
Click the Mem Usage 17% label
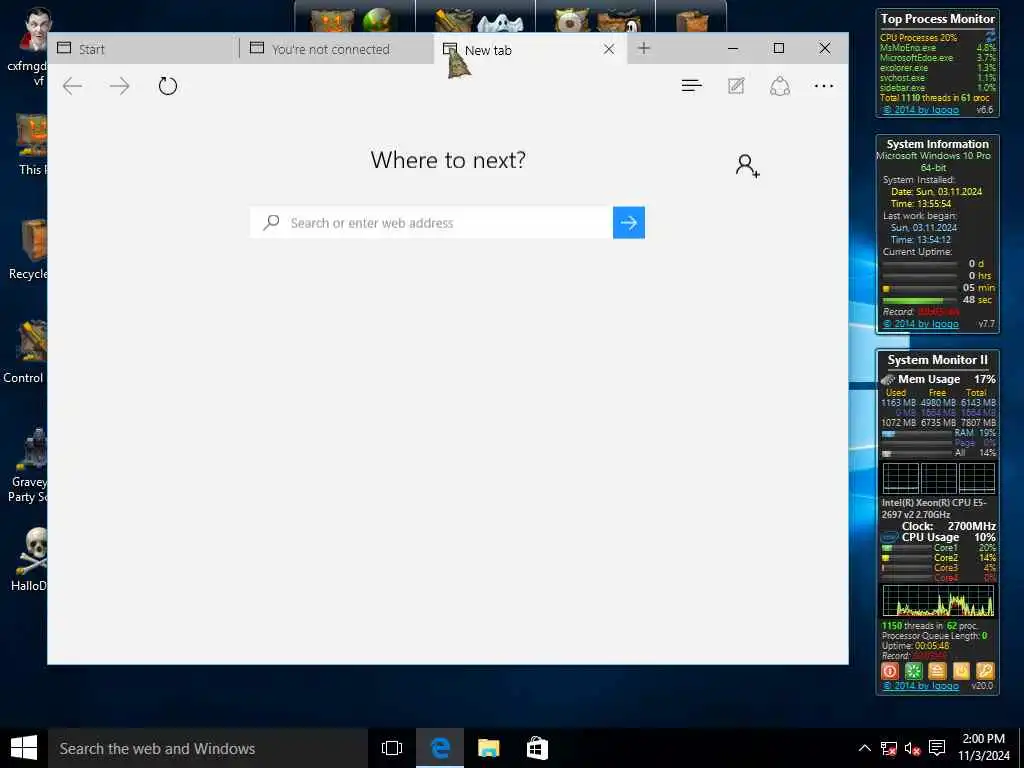(x=946, y=379)
